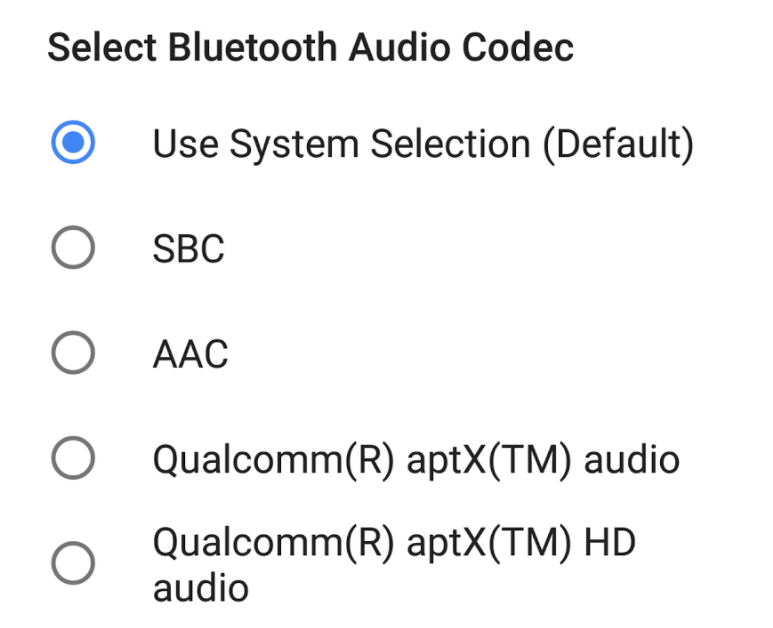Tap the filled blue radio button

(73, 144)
